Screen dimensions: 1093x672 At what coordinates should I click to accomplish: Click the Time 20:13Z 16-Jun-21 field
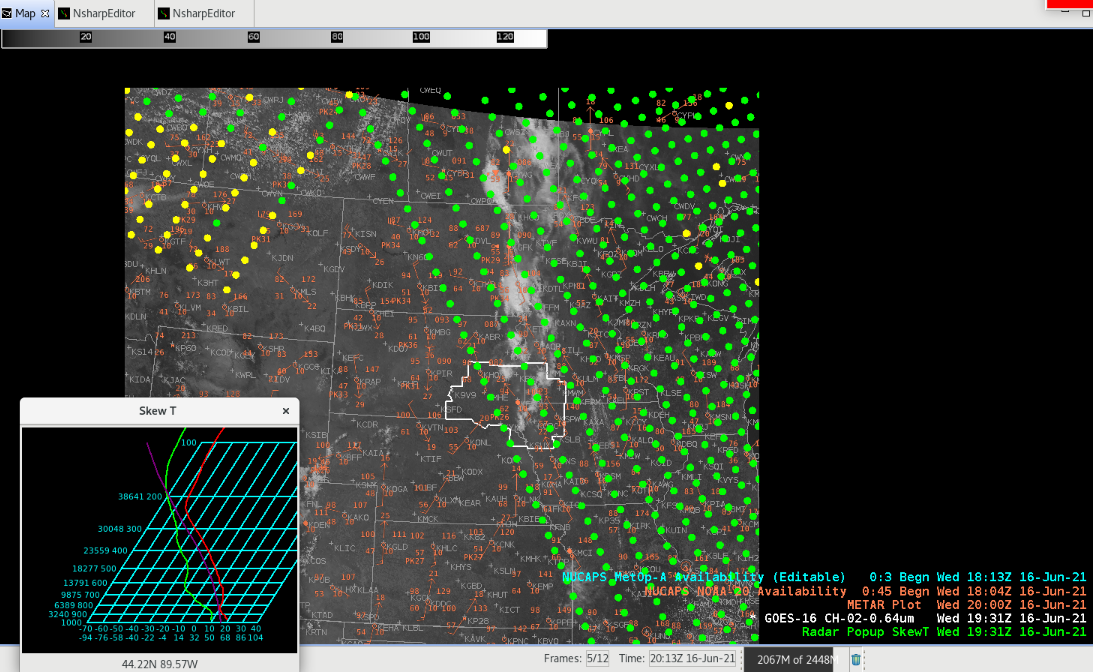pos(692,659)
